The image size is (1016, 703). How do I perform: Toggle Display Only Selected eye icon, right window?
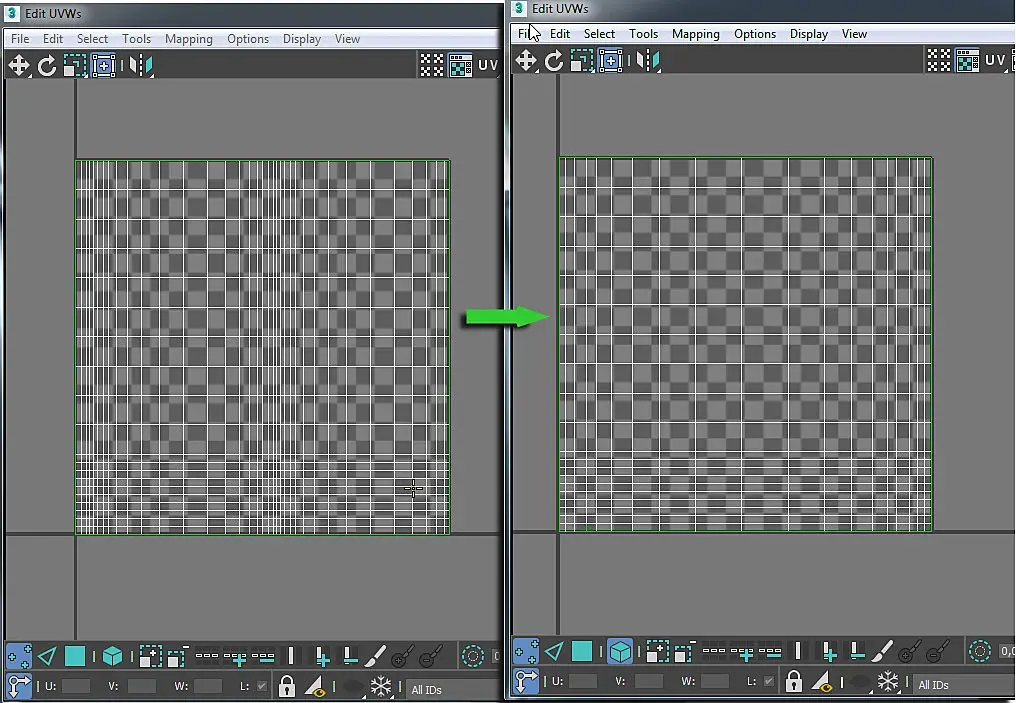coord(822,682)
